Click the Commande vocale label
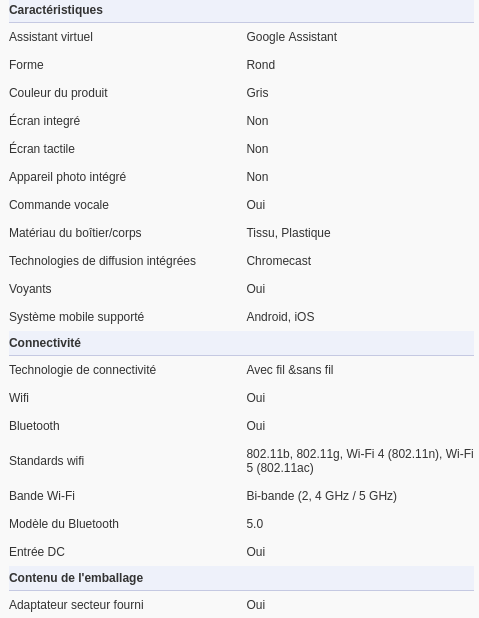Viewport: 479px width, 618px height. click(x=59, y=205)
